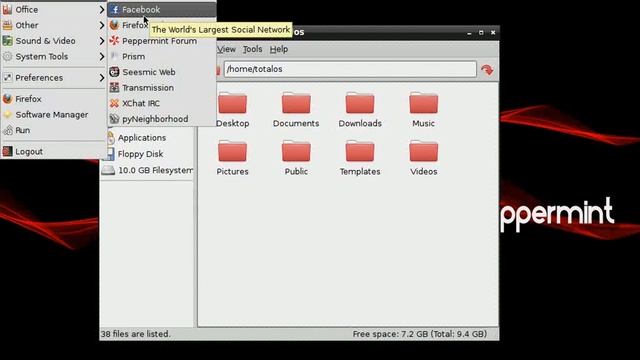Open the Documents folder

coord(296,110)
